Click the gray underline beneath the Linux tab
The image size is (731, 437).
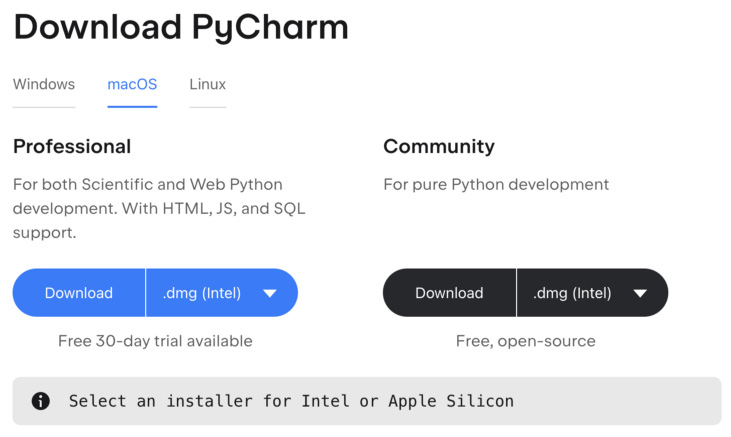[x=207, y=107]
